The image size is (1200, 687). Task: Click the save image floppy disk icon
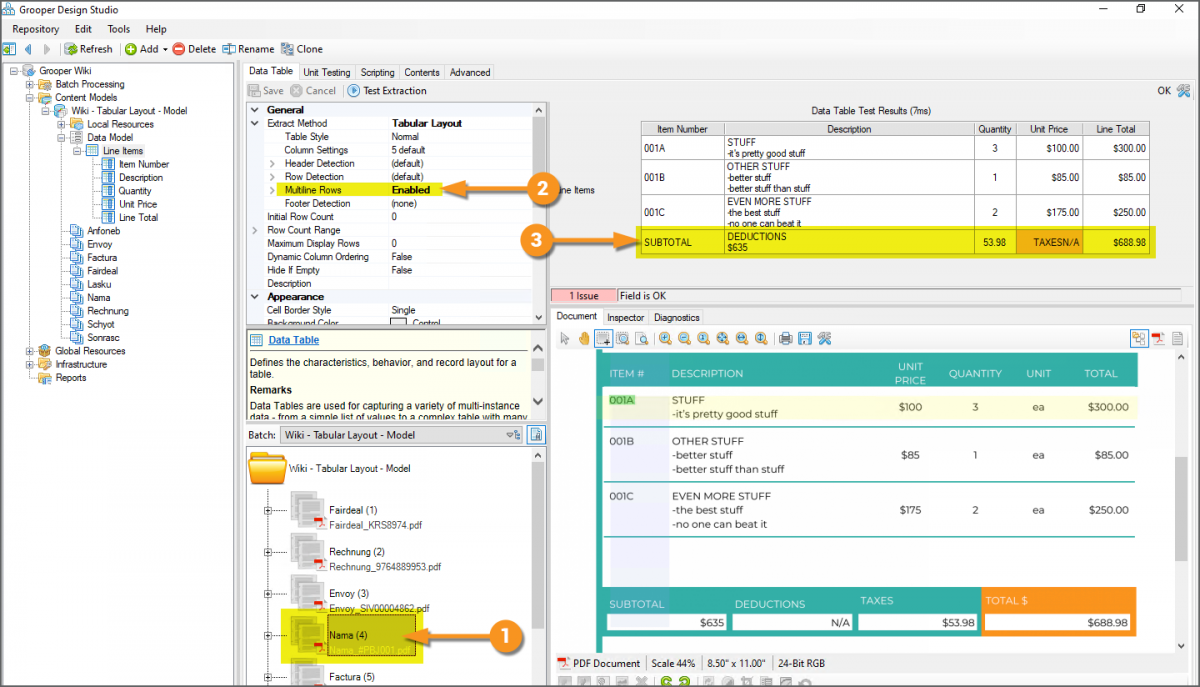coord(805,339)
